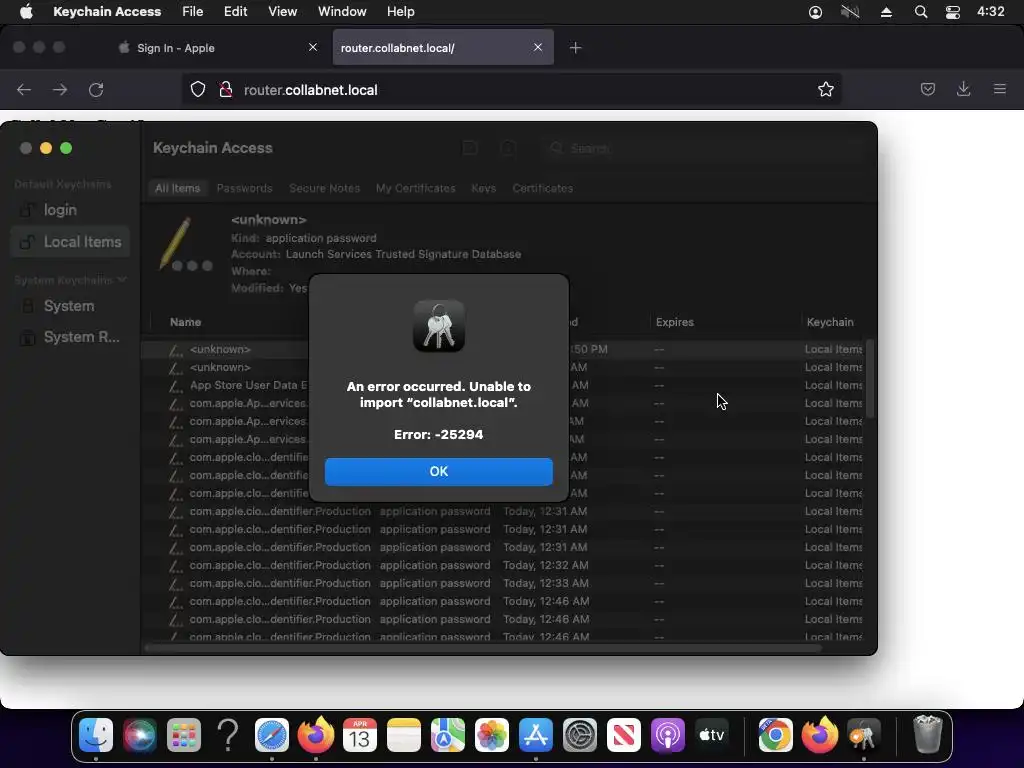Click the Keychain Access Dock icon
The width and height of the screenshot is (1024, 768).
(863, 736)
